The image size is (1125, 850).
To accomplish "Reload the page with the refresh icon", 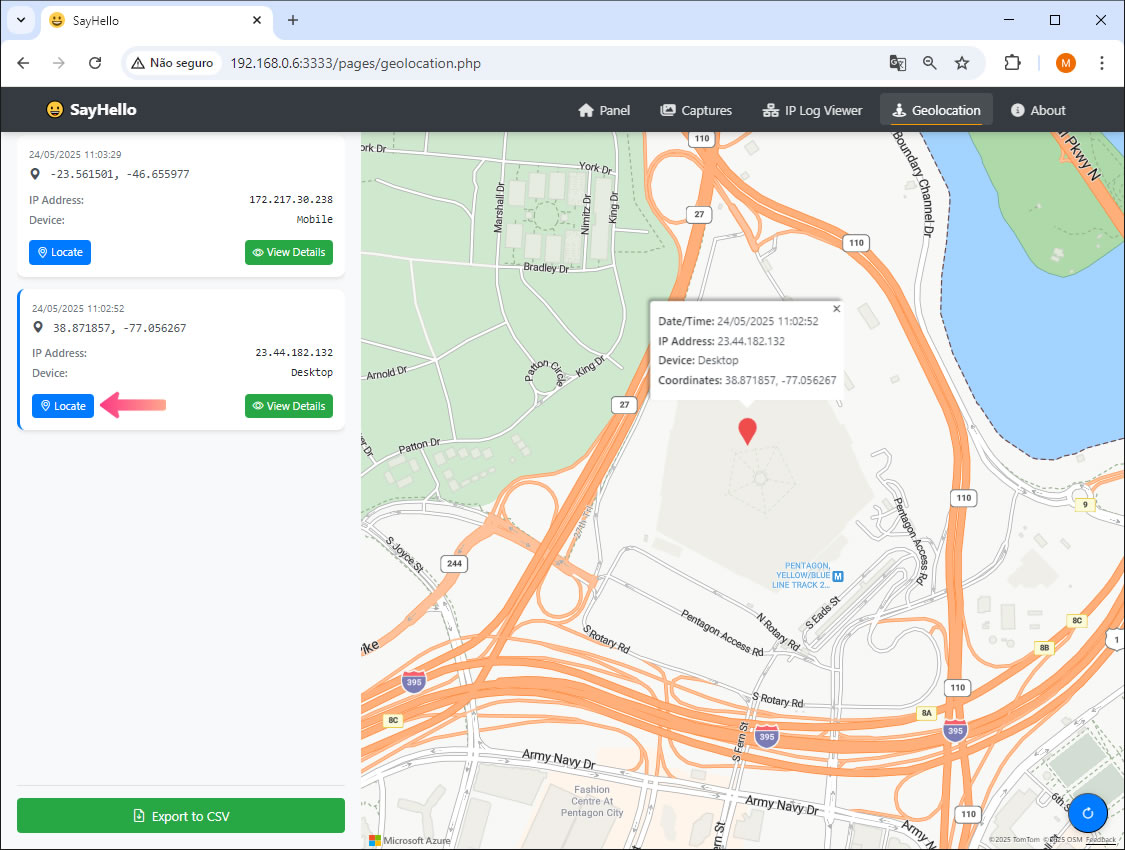I will click(x=95, y=63).
